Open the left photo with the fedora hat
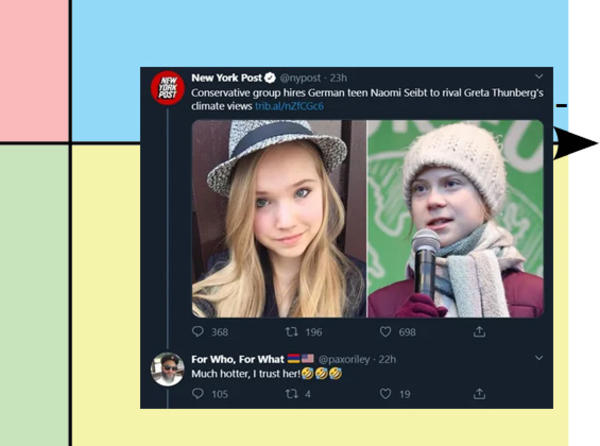Viewport: 600px width, 446px height. [278, 219]
